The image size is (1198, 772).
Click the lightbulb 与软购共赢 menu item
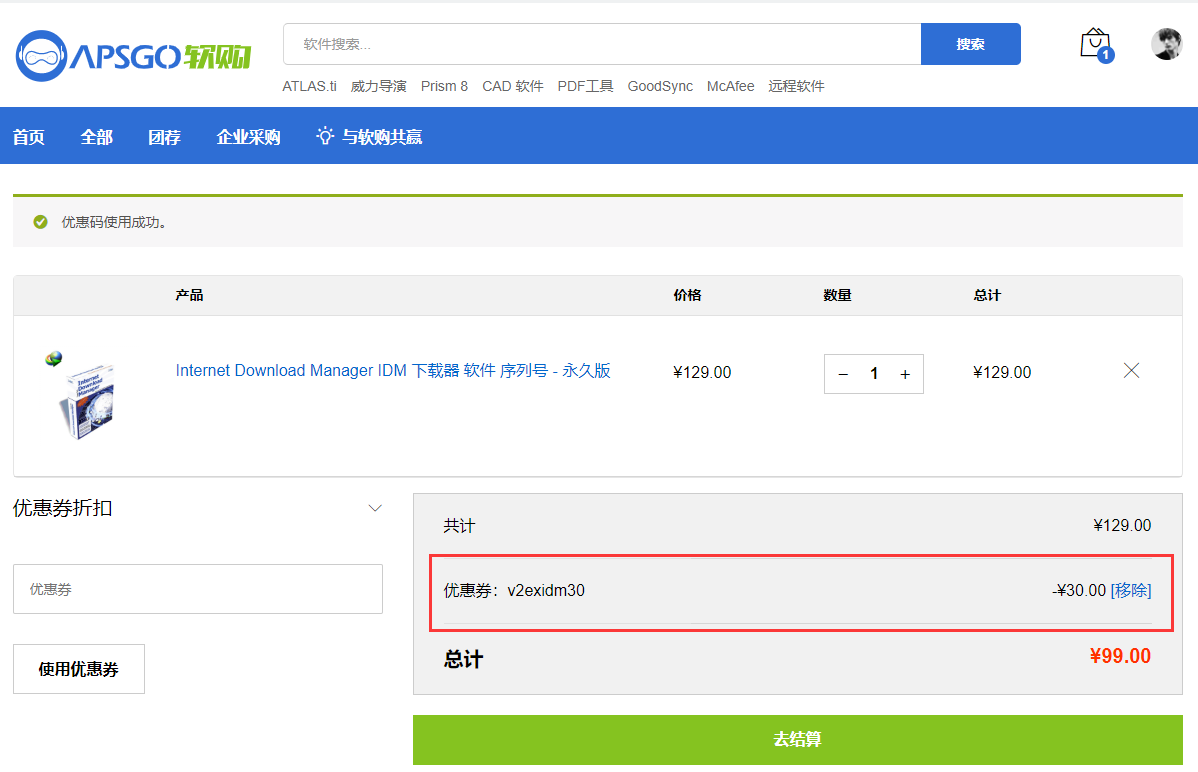tap(369, 137)
